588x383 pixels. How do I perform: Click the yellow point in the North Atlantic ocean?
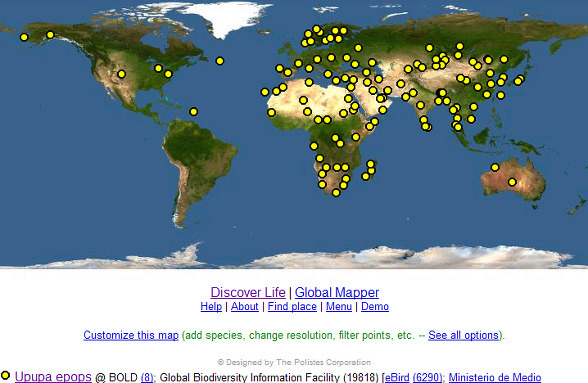click(220, 61)
